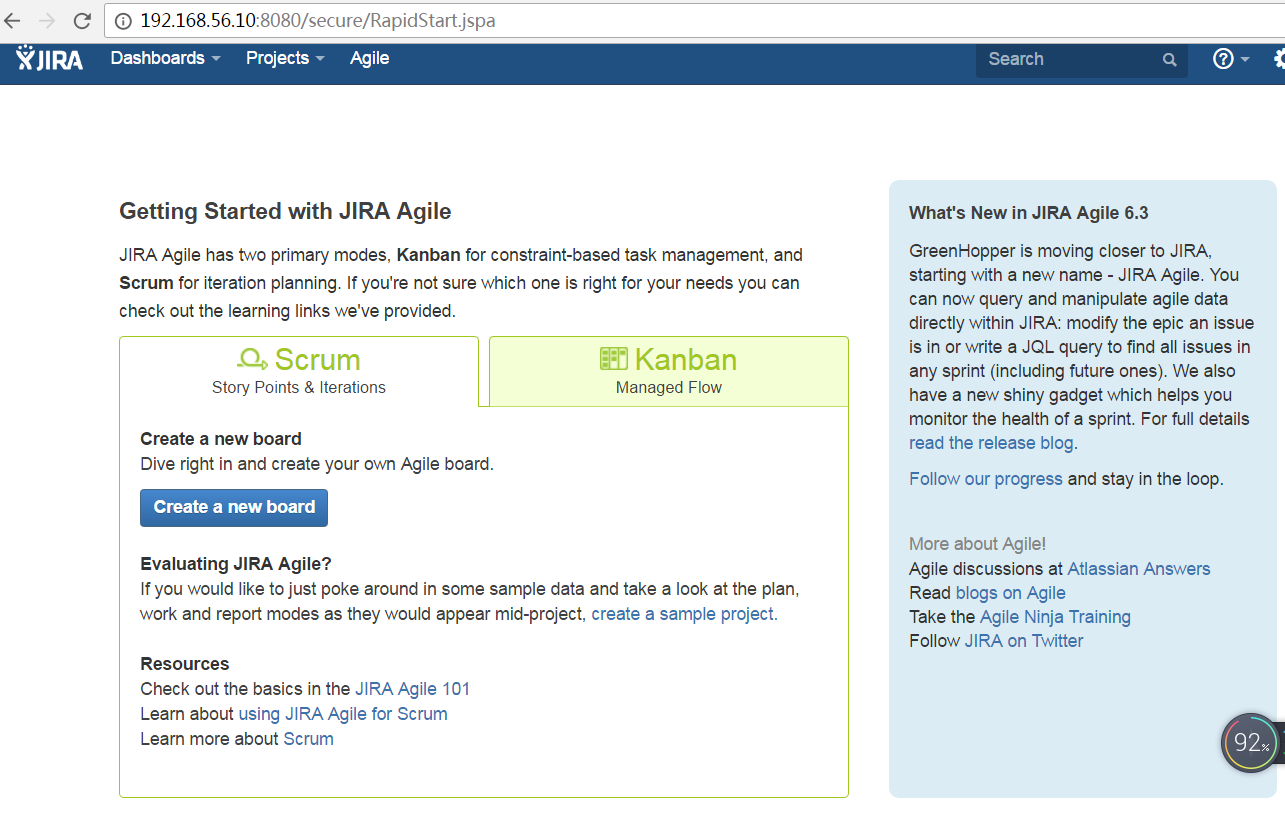Reload the page with the browser refresh icon
Image resolution: width=1285 pixels, height=834 pixels.
pos(82,20)
